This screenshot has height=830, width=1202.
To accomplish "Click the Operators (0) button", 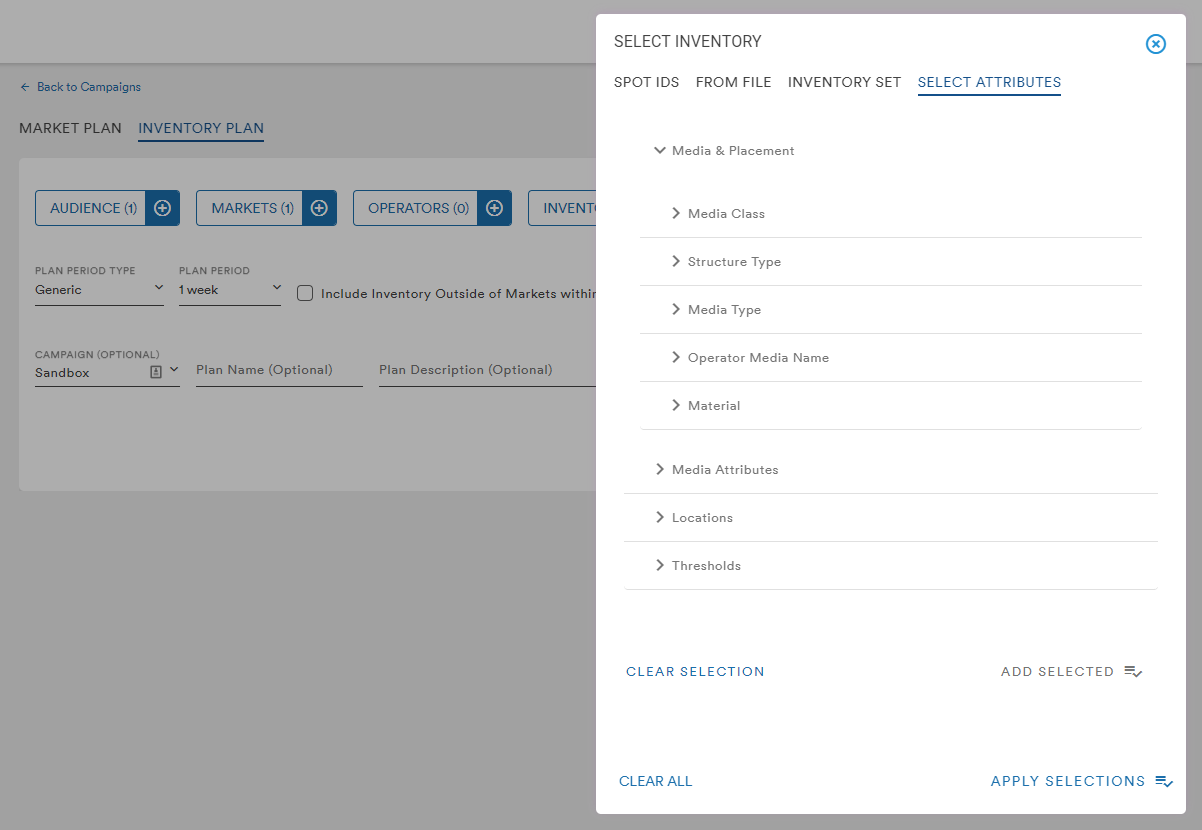I will [x=417, y=208].
